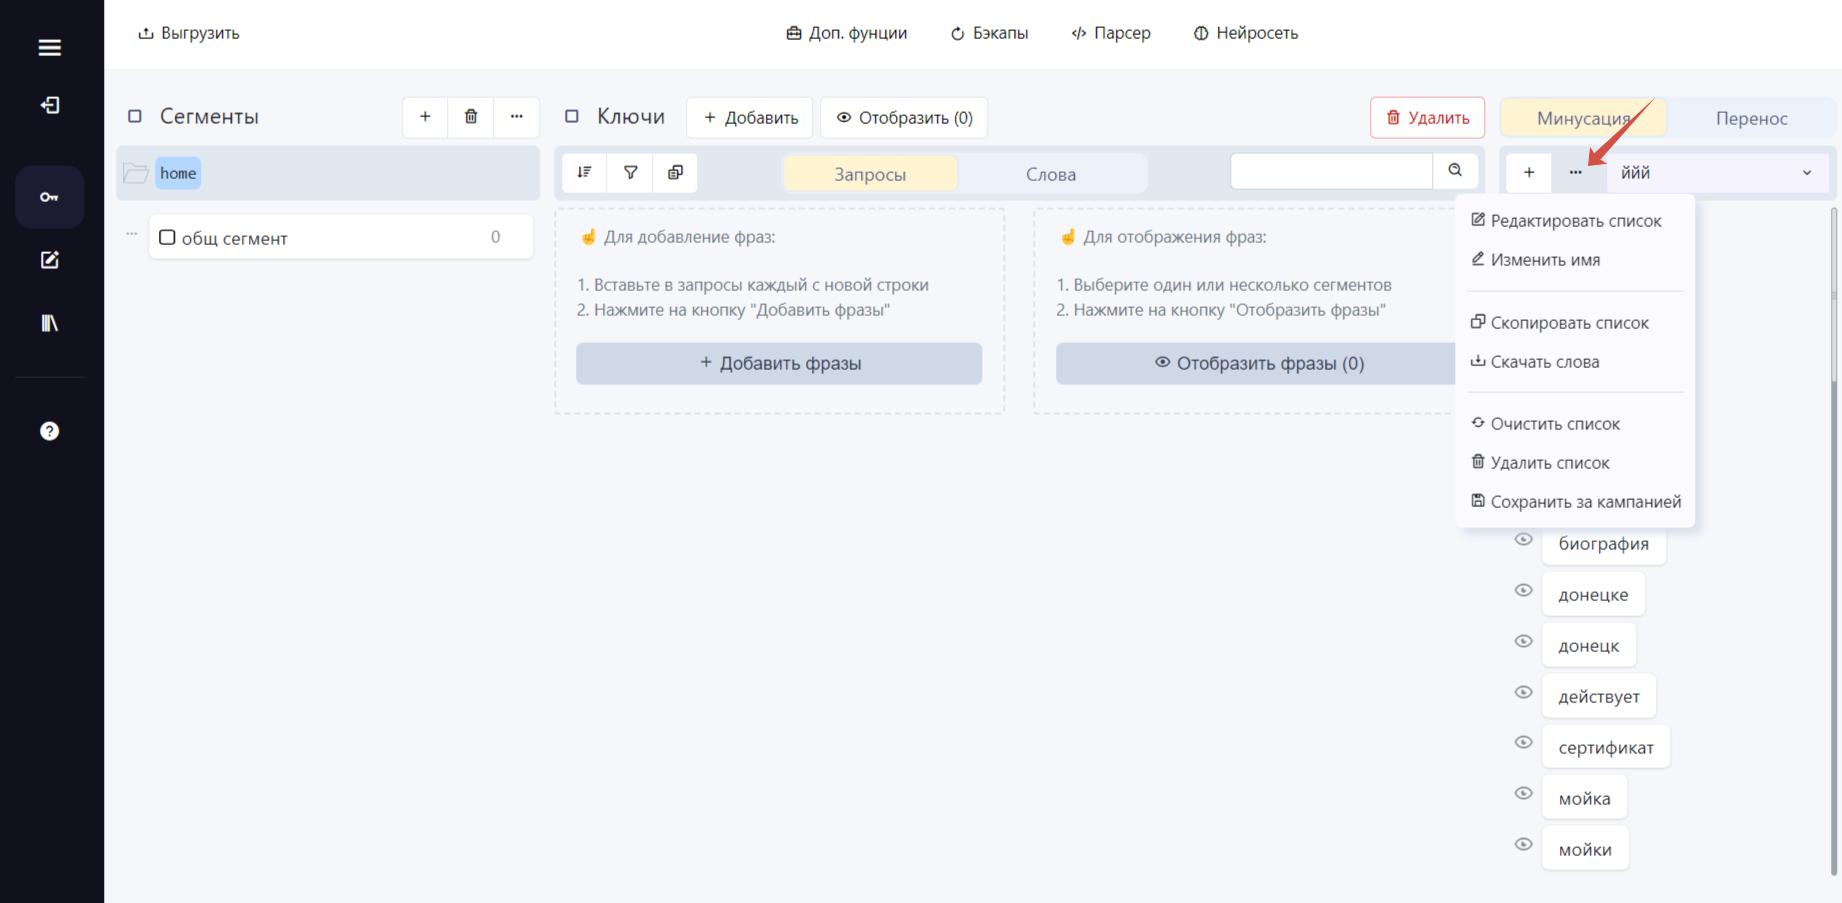The height and width of the screenshot is (903, 1842).
Task: Open the key section in sidebar
Action: tap(49, 197)
